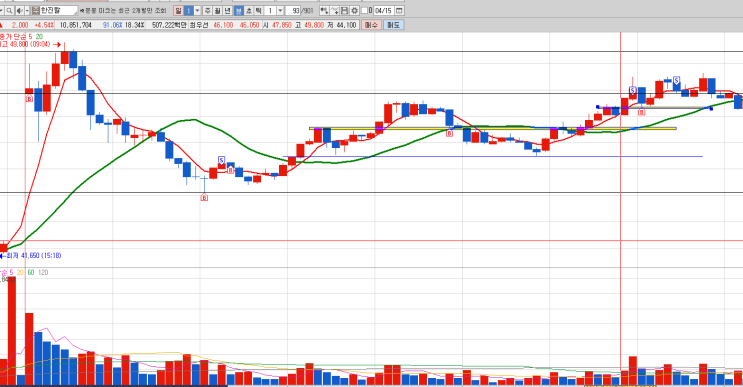Image resolution: width=743 pixels, height=387 pixels.
Task: Open the leftmost toolbar dropdown arrow
Action: click(x=2, y=10)
